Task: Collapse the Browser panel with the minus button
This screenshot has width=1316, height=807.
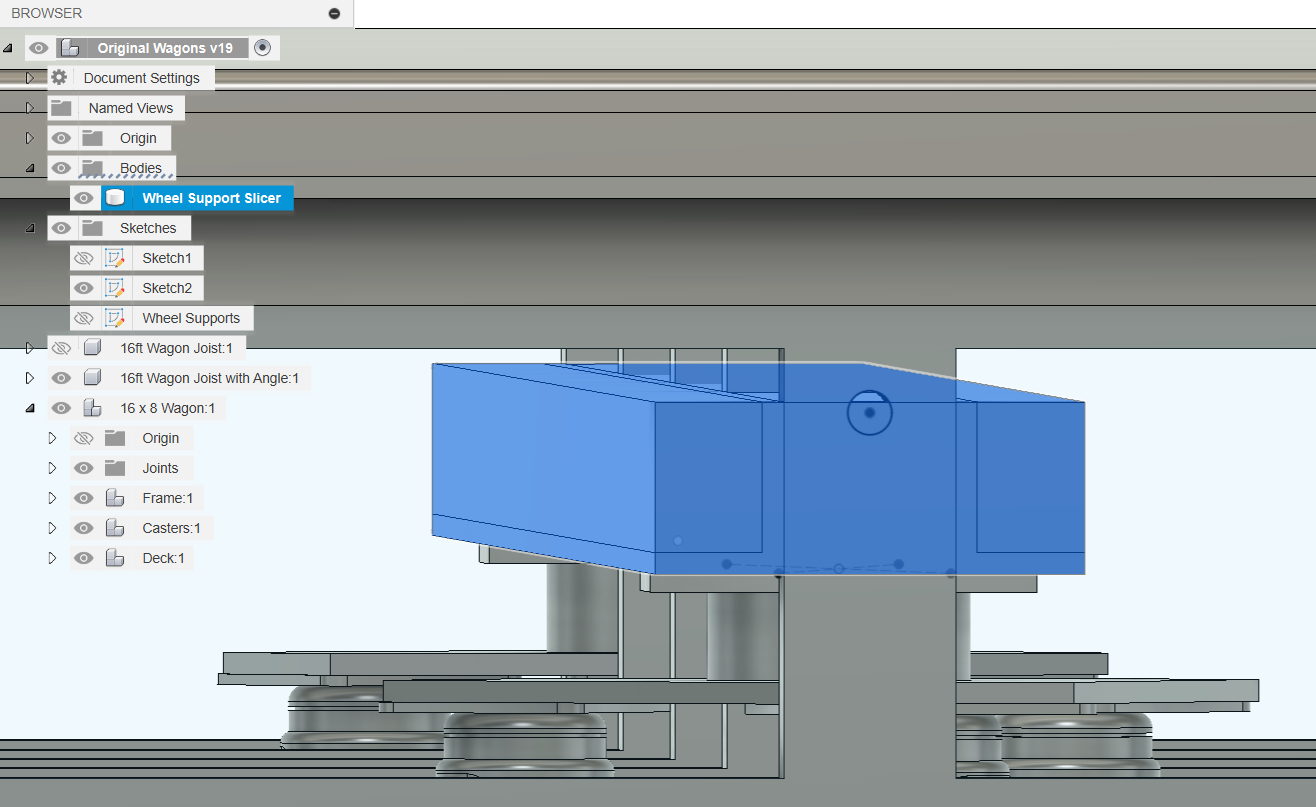Action: tap(333, 13)
